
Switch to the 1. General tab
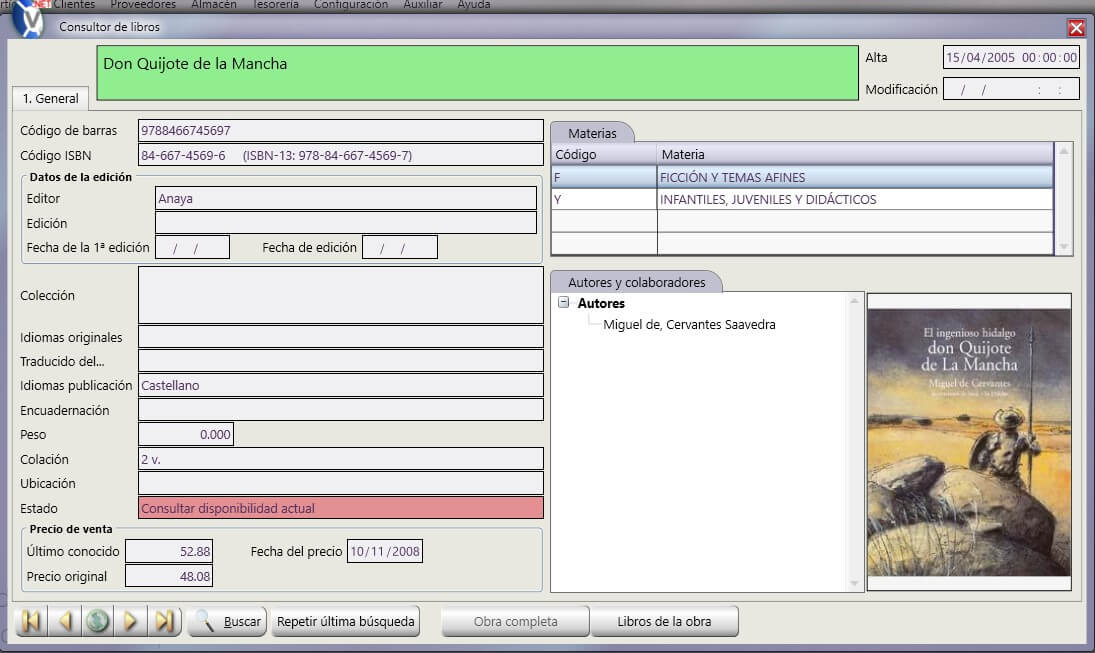click(x=50, y=99)
